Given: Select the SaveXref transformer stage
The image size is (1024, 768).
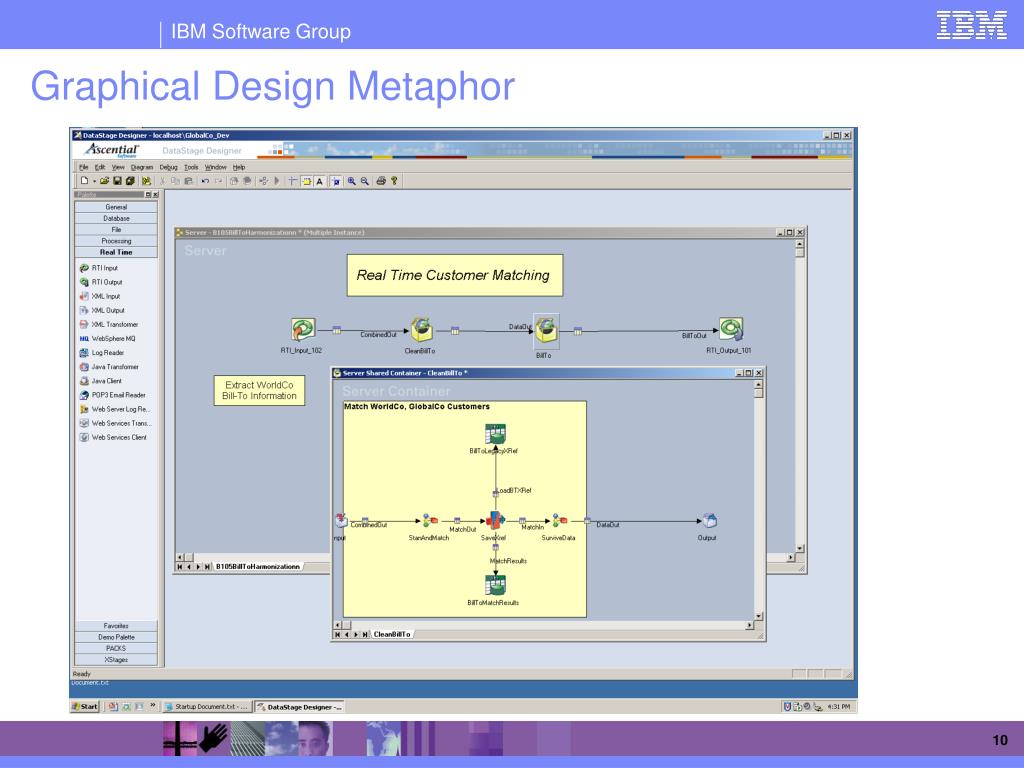Looking at the screenshot, I should click(494, 520).
